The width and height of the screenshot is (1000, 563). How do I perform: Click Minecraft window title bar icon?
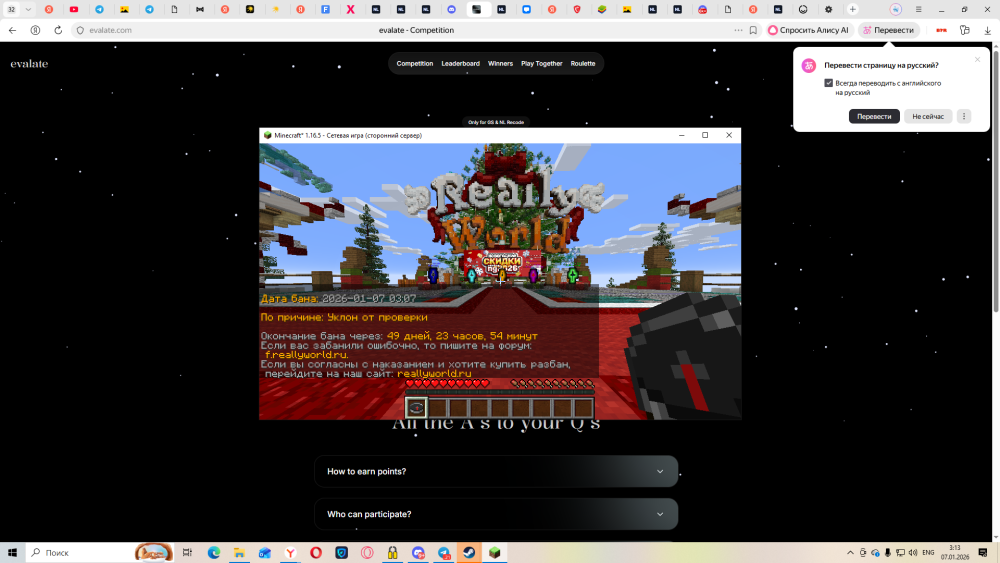point(267,135)
